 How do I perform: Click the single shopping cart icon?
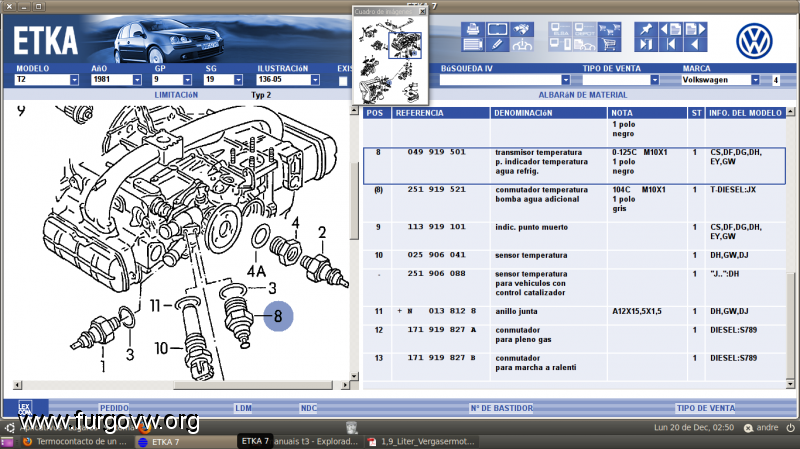click(609, 45)
